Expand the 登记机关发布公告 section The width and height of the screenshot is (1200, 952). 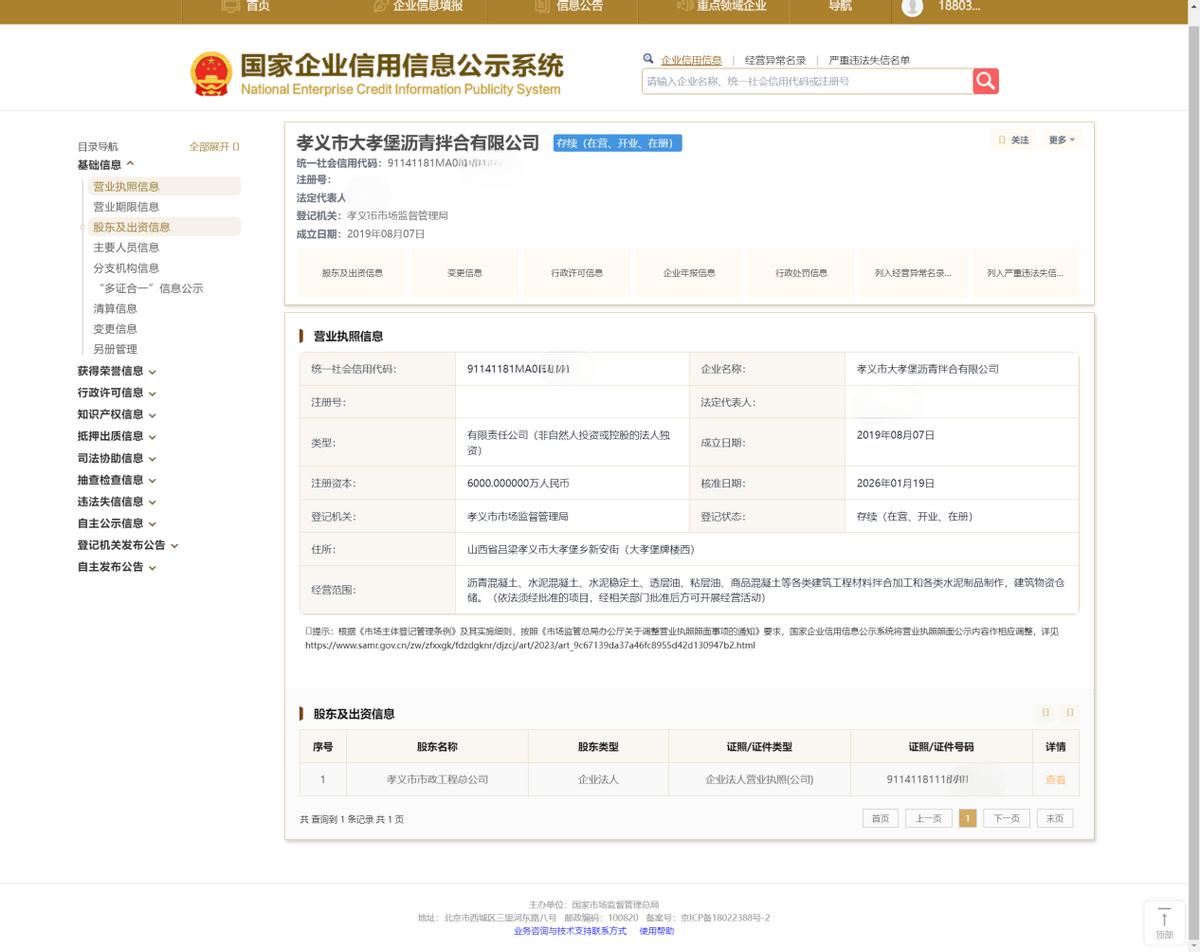[x=128, y=545]
